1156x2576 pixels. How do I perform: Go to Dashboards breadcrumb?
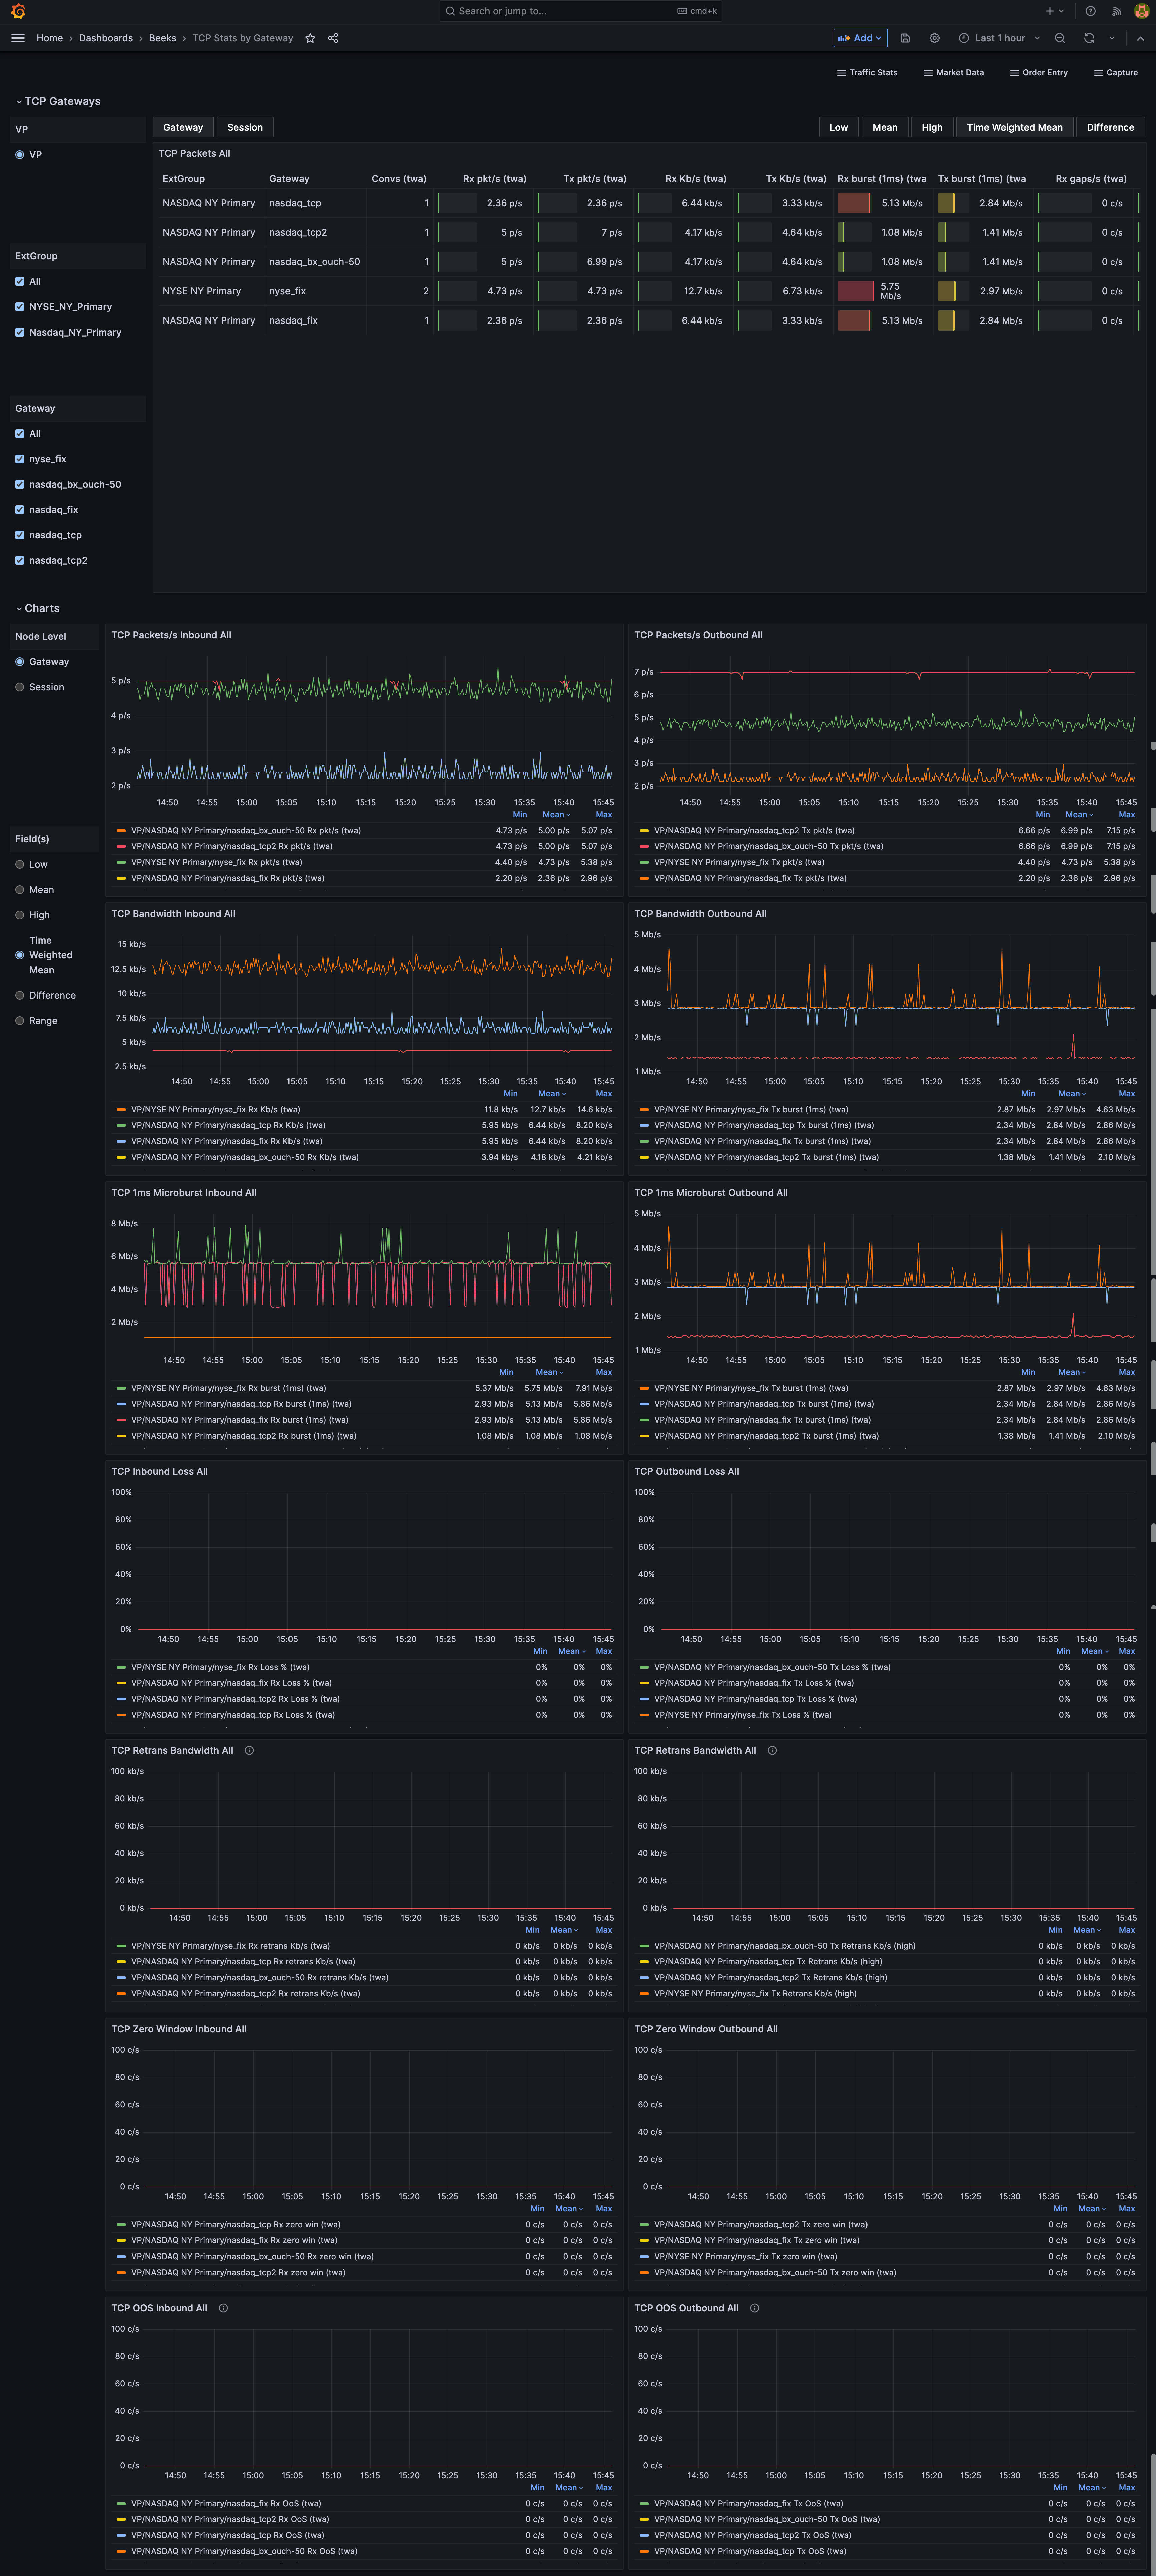coord(106,38)
